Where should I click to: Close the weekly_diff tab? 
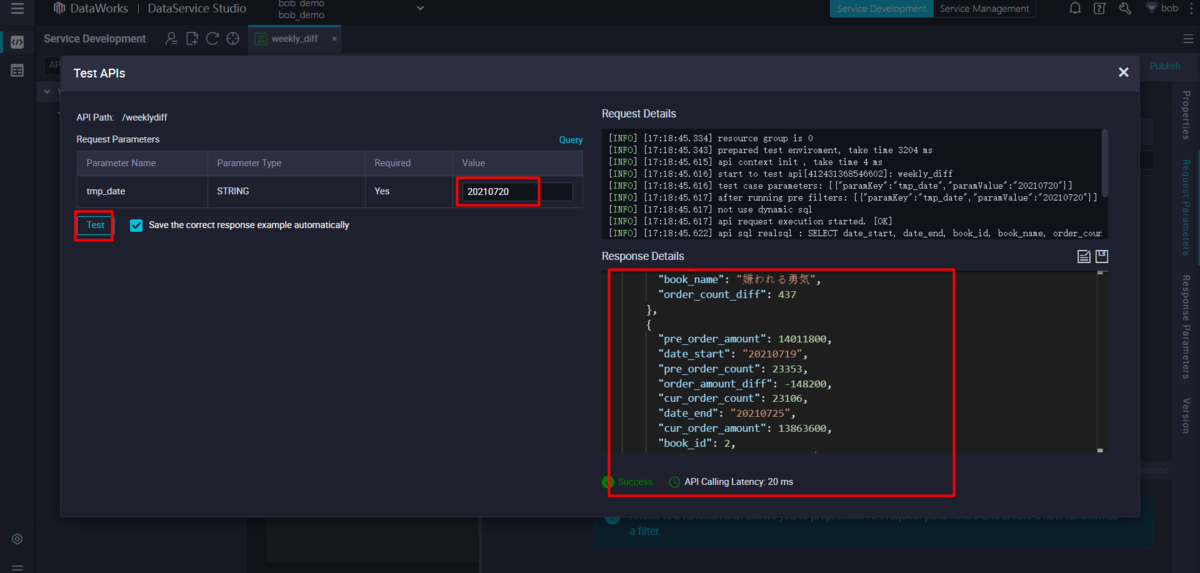coord(334,39)
